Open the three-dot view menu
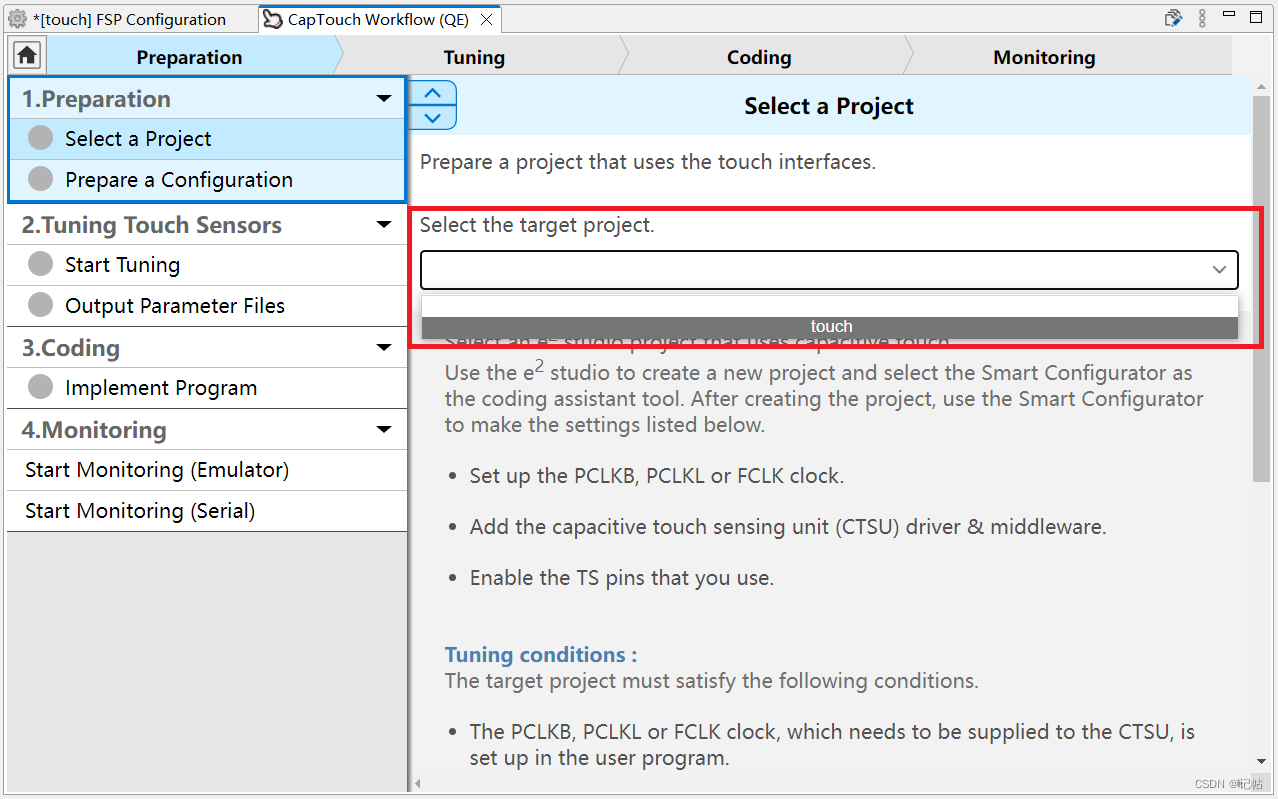This screenshot has height=799, width=1278. tap(1202, 18)
